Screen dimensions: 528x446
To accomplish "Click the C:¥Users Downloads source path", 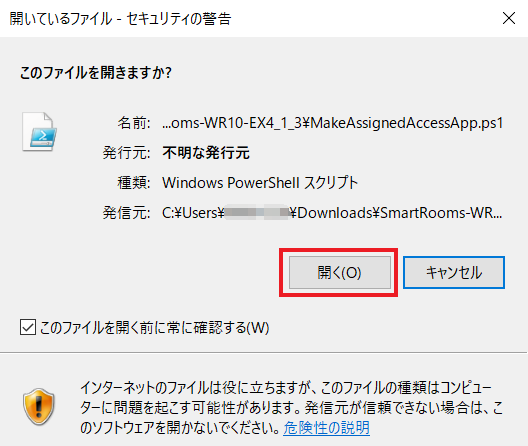I will [332, 213].
